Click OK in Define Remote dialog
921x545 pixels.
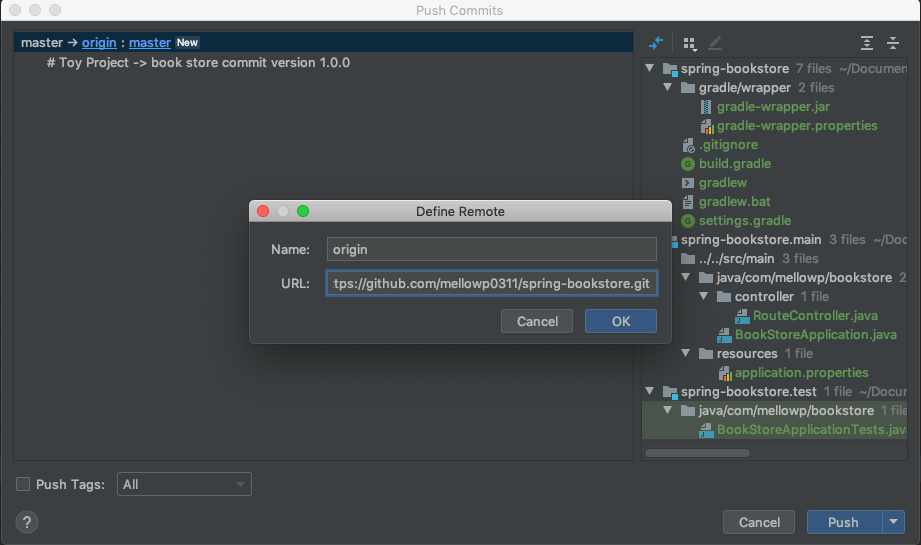pos(621,321)
